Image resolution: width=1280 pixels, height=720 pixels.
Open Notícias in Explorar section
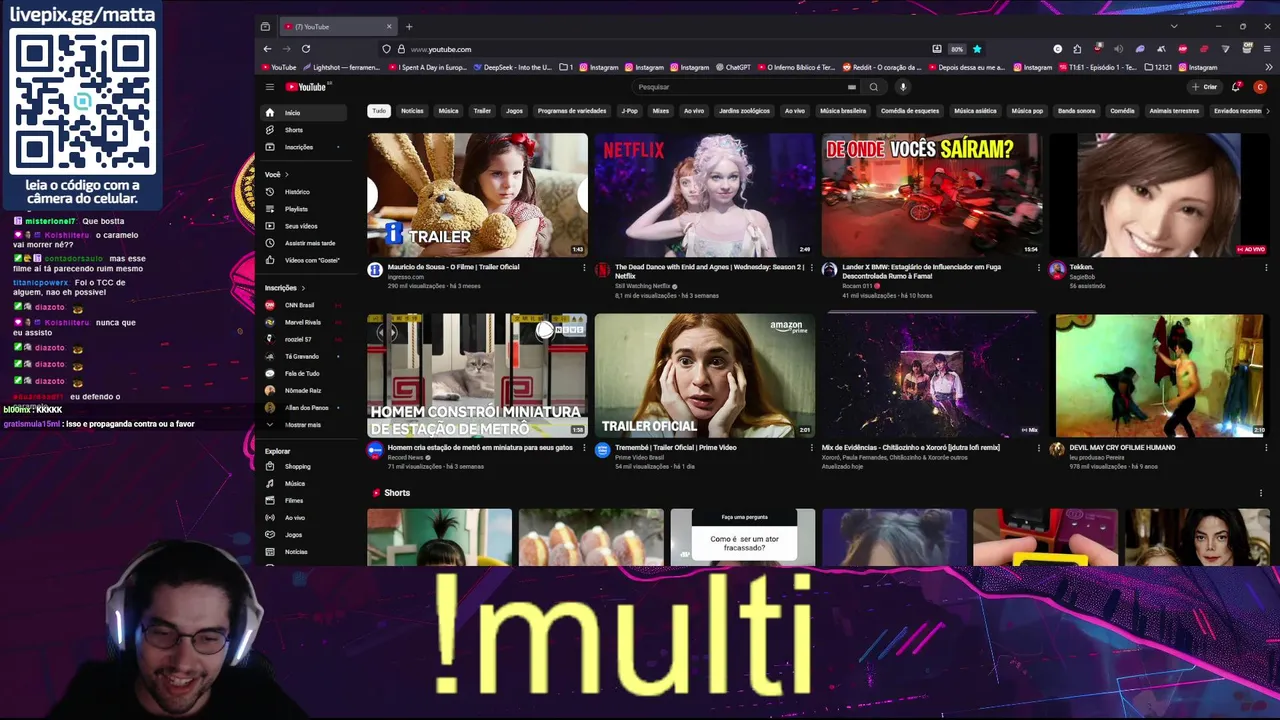[x=304, y=552]
